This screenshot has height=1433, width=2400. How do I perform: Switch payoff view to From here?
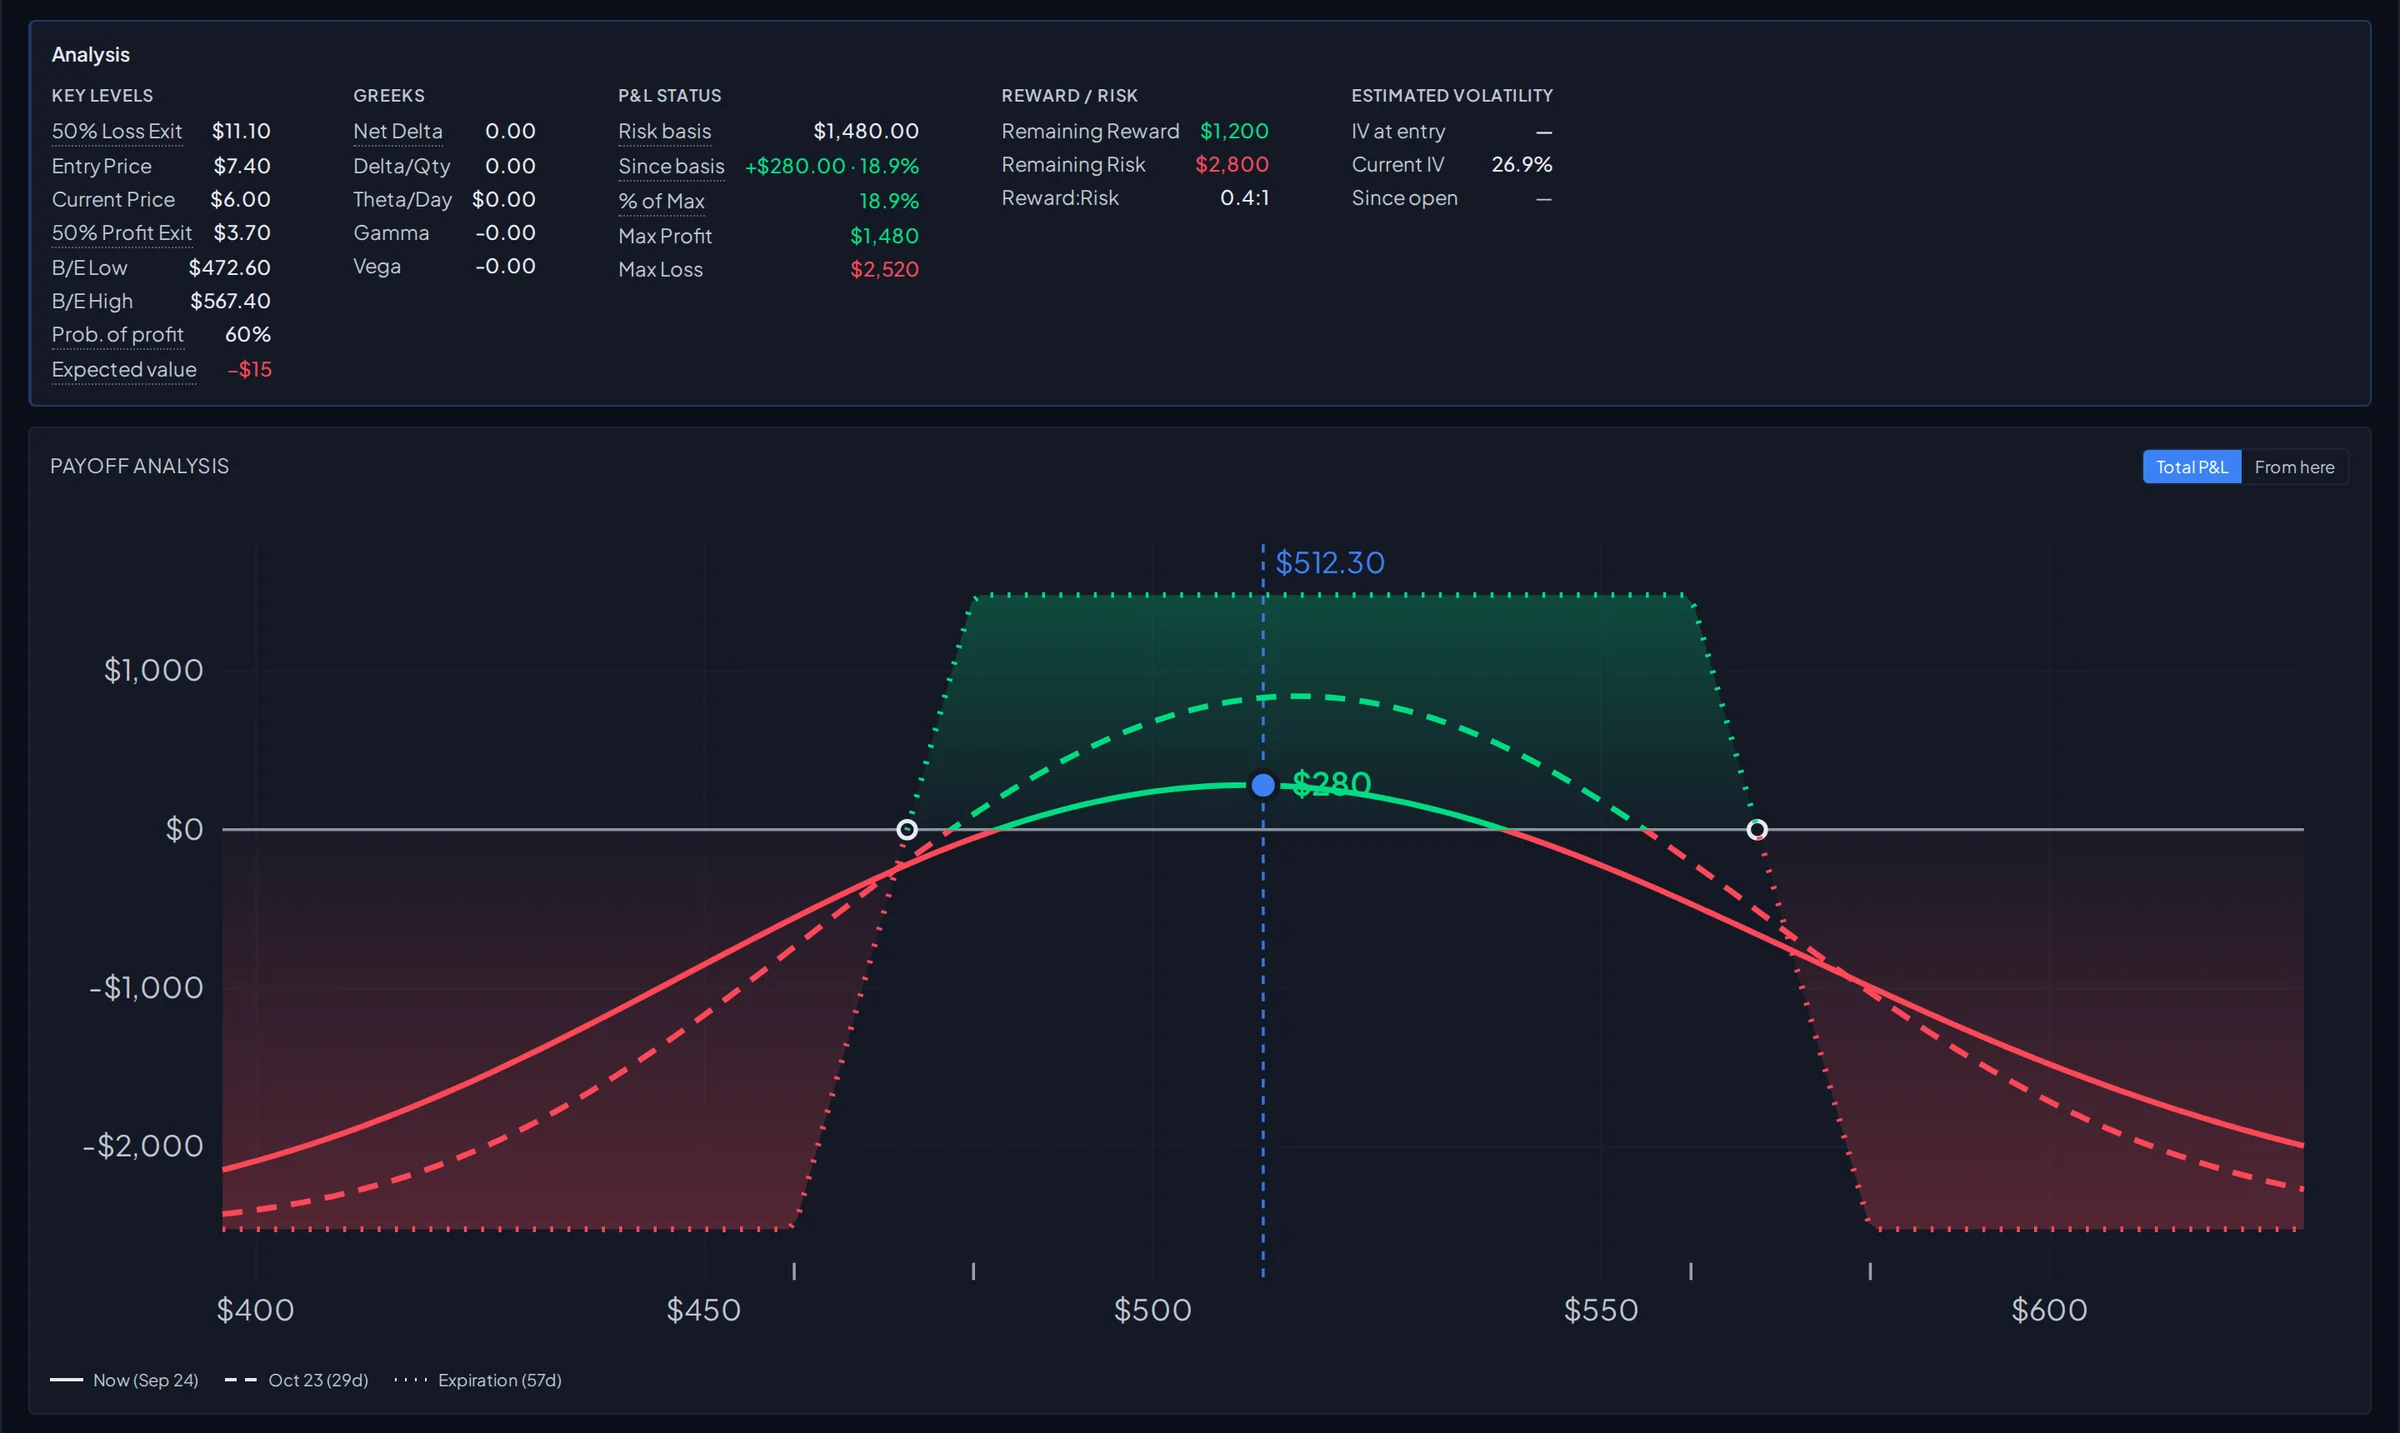pyautogui.click(x=2294, y=467)
